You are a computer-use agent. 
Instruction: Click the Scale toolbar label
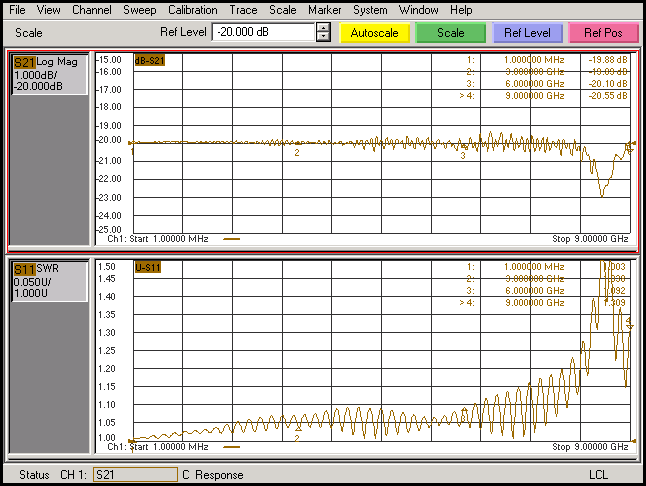click(x=29, y=33)
